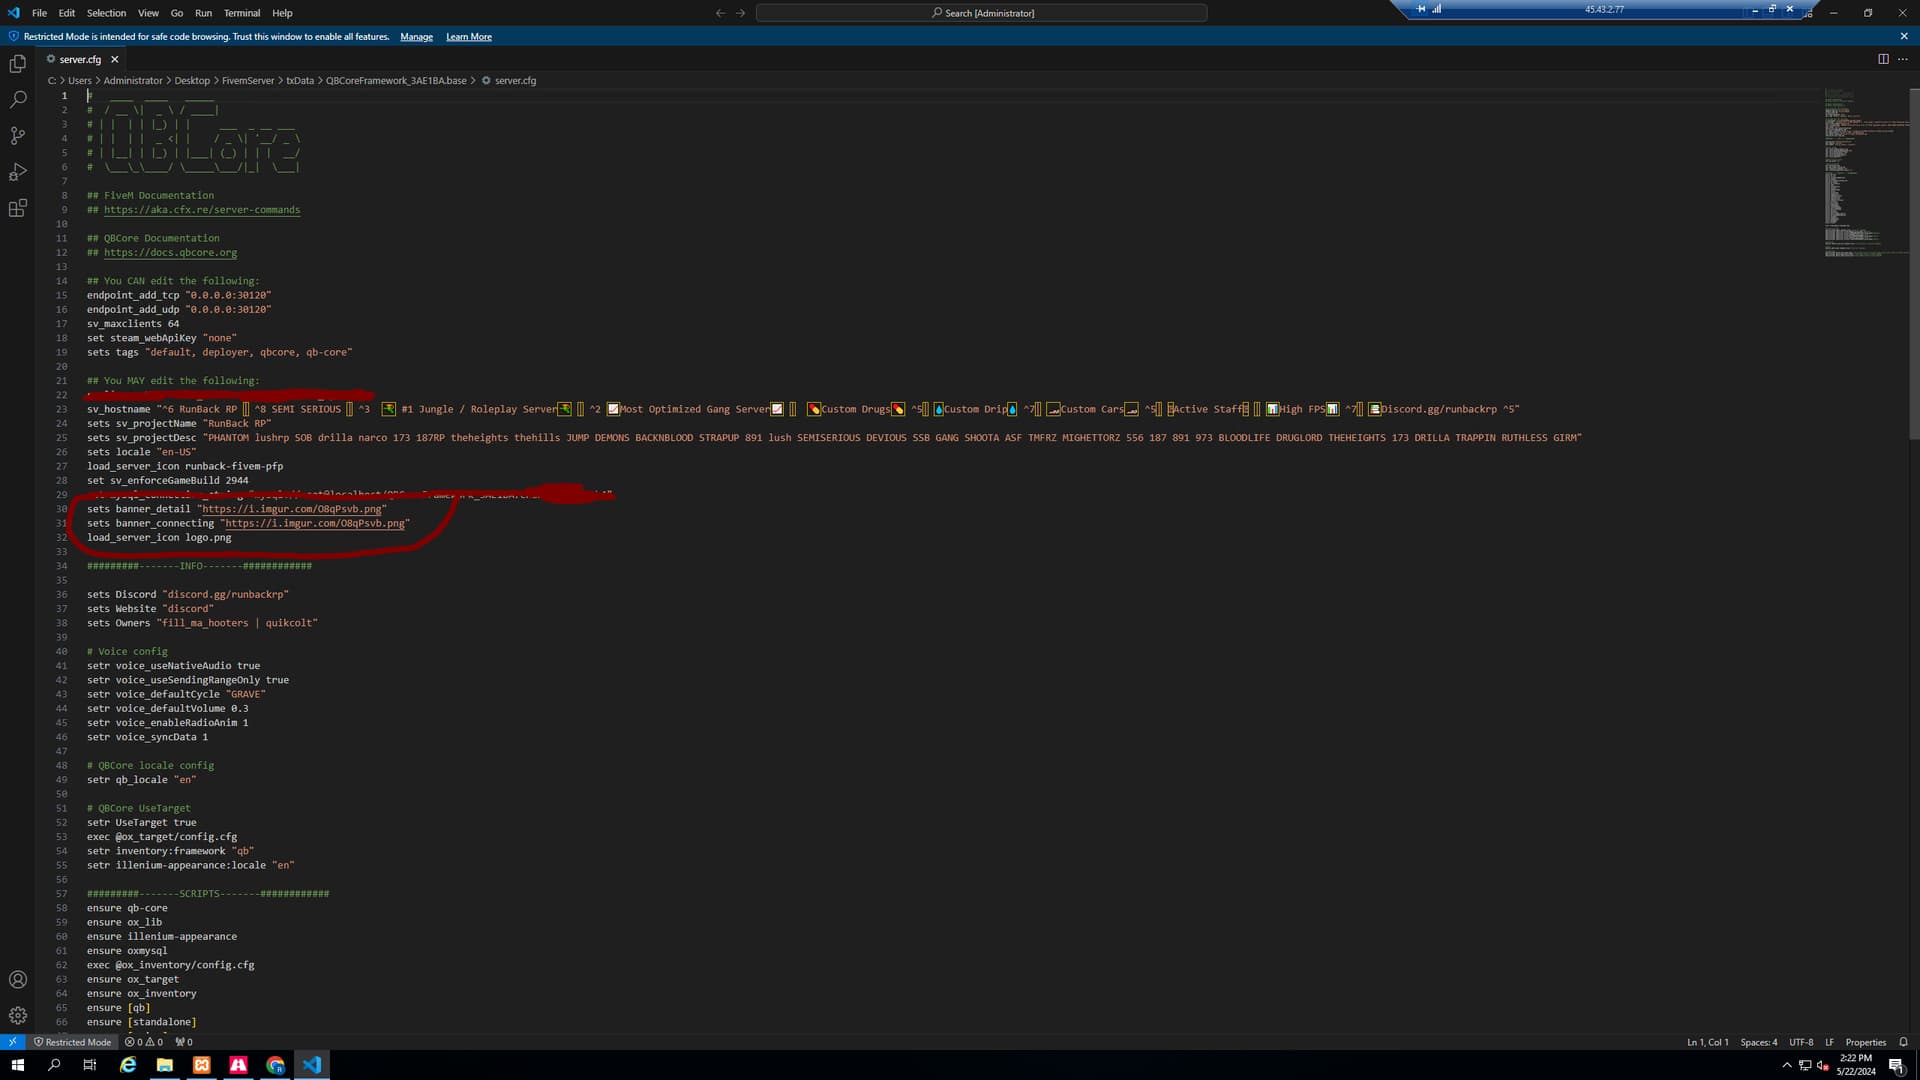Open the Spaces: 4 indentation selector
Image resolution: width=1920 pixels, height=1080 pixels.
(1759, 1042)
